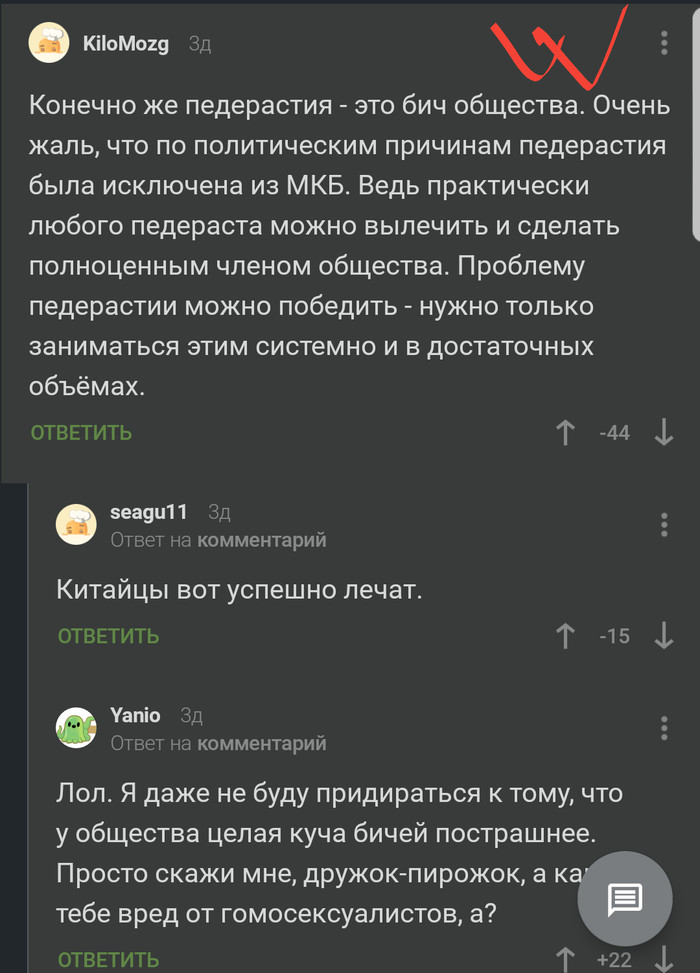Downvote Yanio's reply
The height and width of the screenshot is (973, 700).
(x=663, y=960)
